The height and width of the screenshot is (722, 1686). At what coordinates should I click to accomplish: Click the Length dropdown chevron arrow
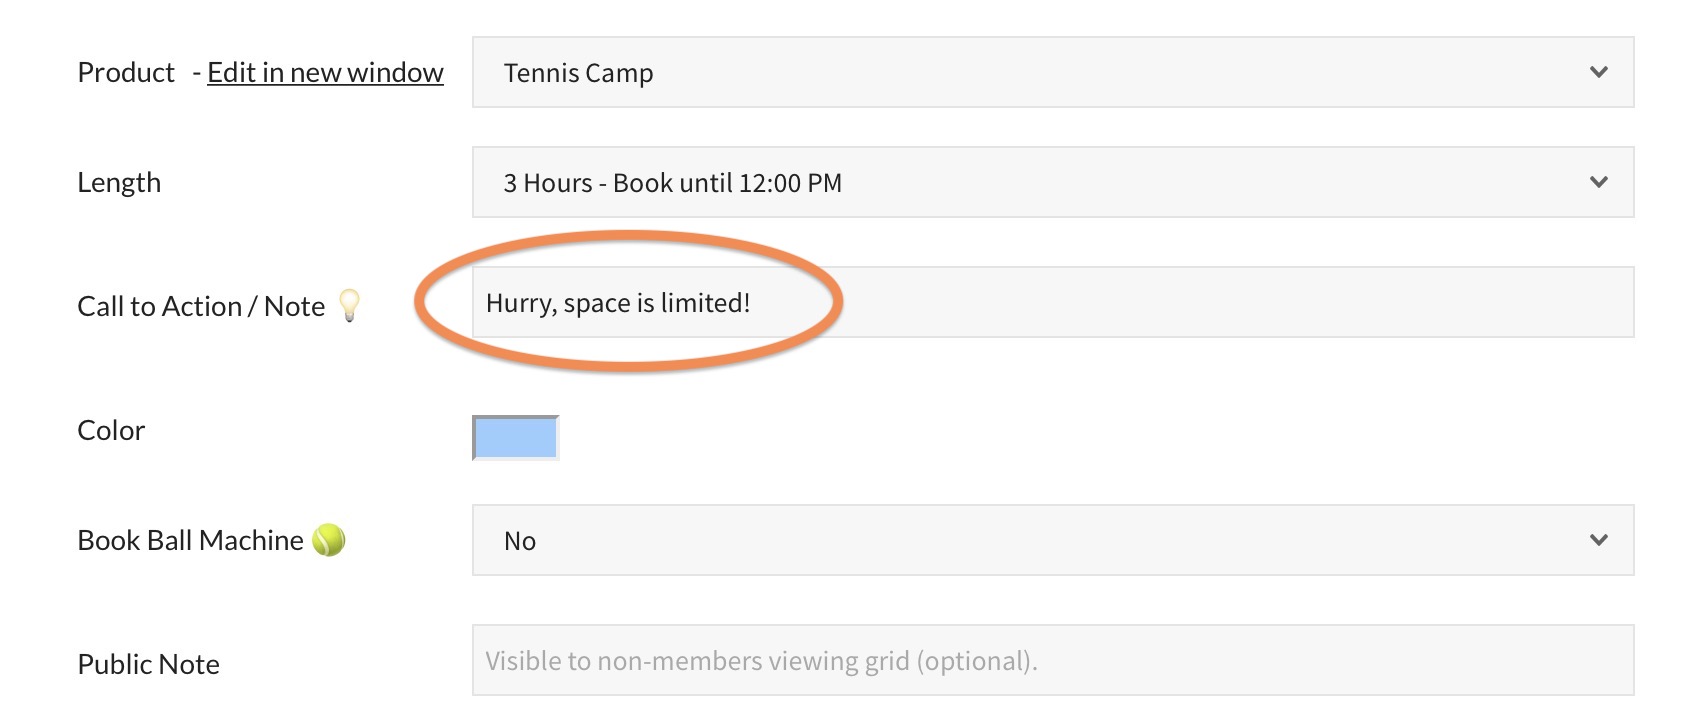coord(1598,182)
